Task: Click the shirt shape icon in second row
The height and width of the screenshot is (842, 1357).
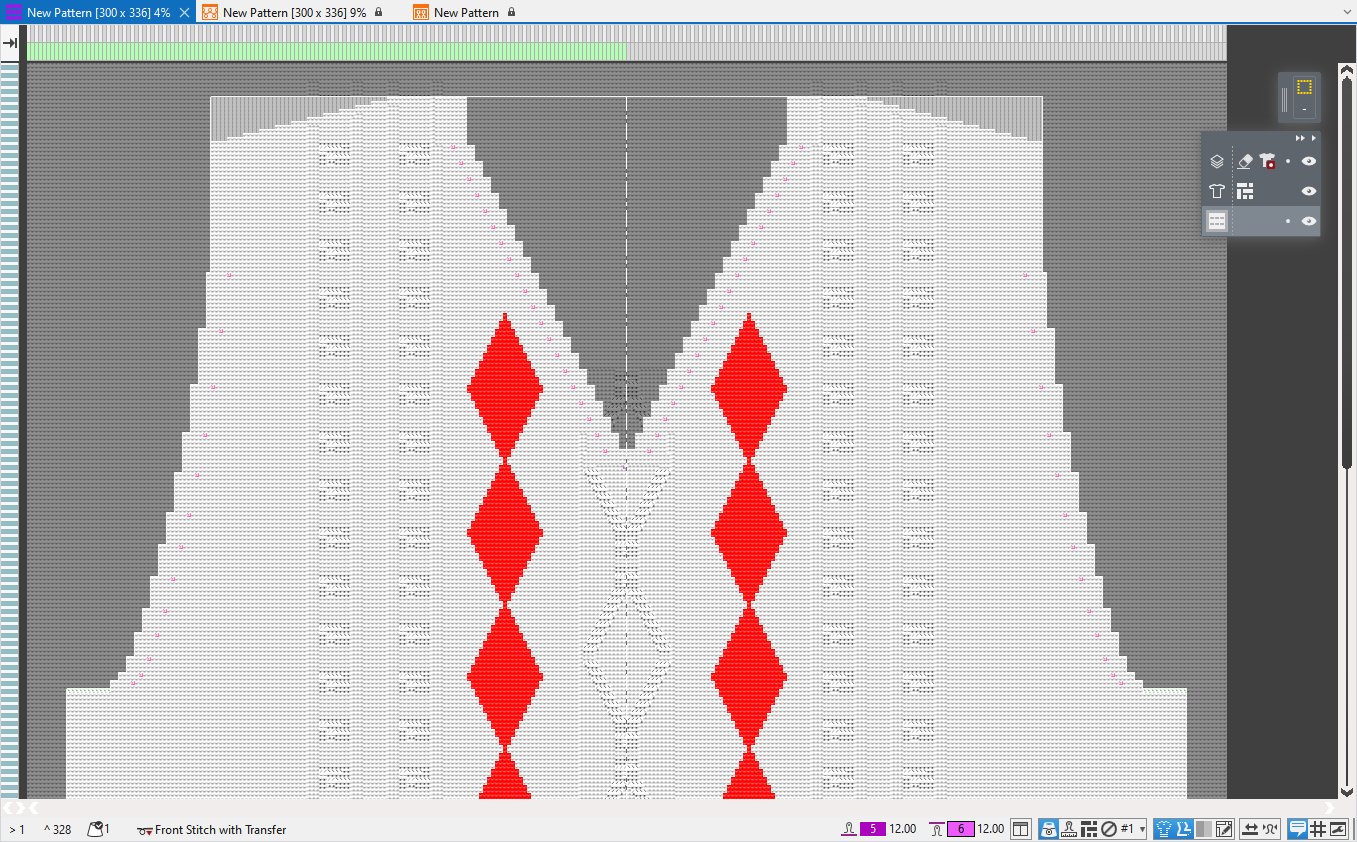Action: tap(1217, 191)
